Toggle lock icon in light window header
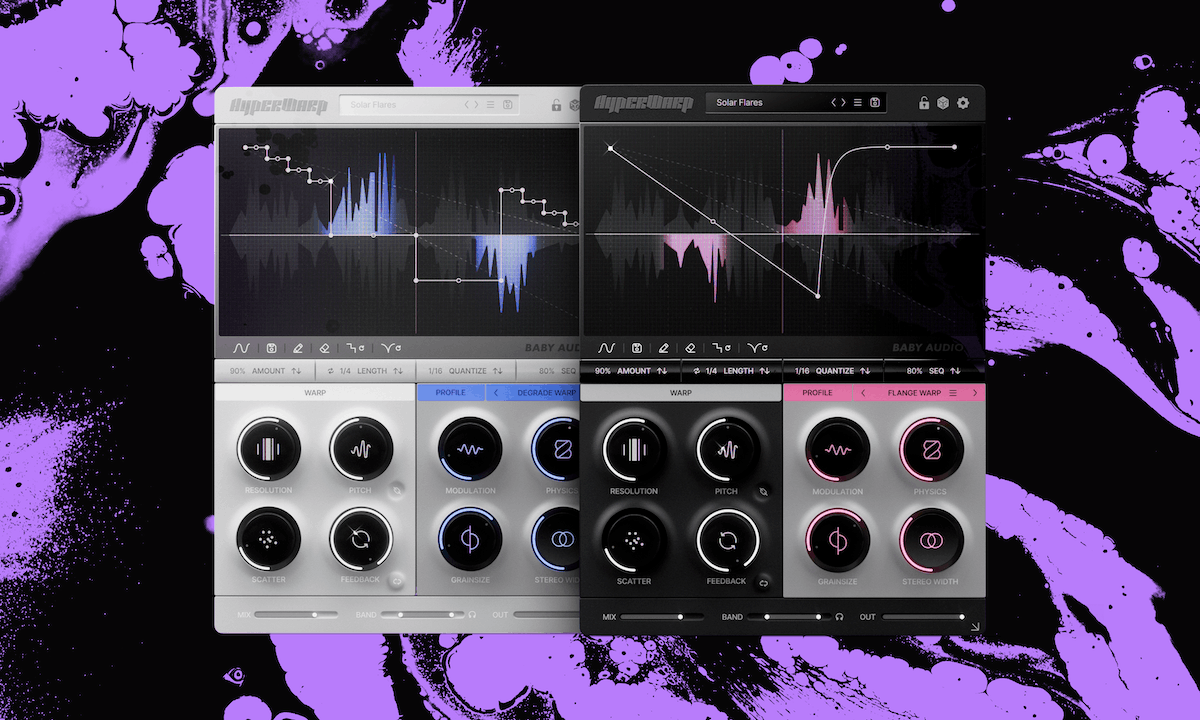 558,103
